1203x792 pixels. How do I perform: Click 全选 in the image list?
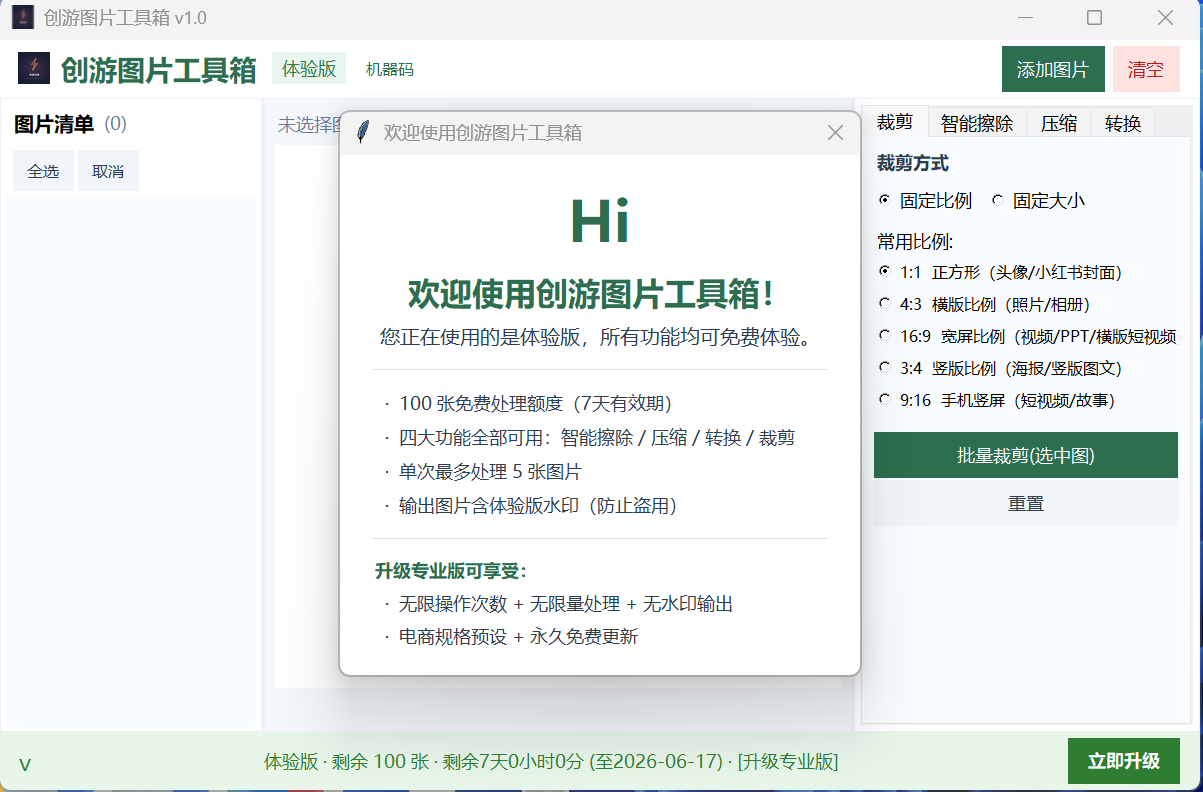click(x=43, y=171)
